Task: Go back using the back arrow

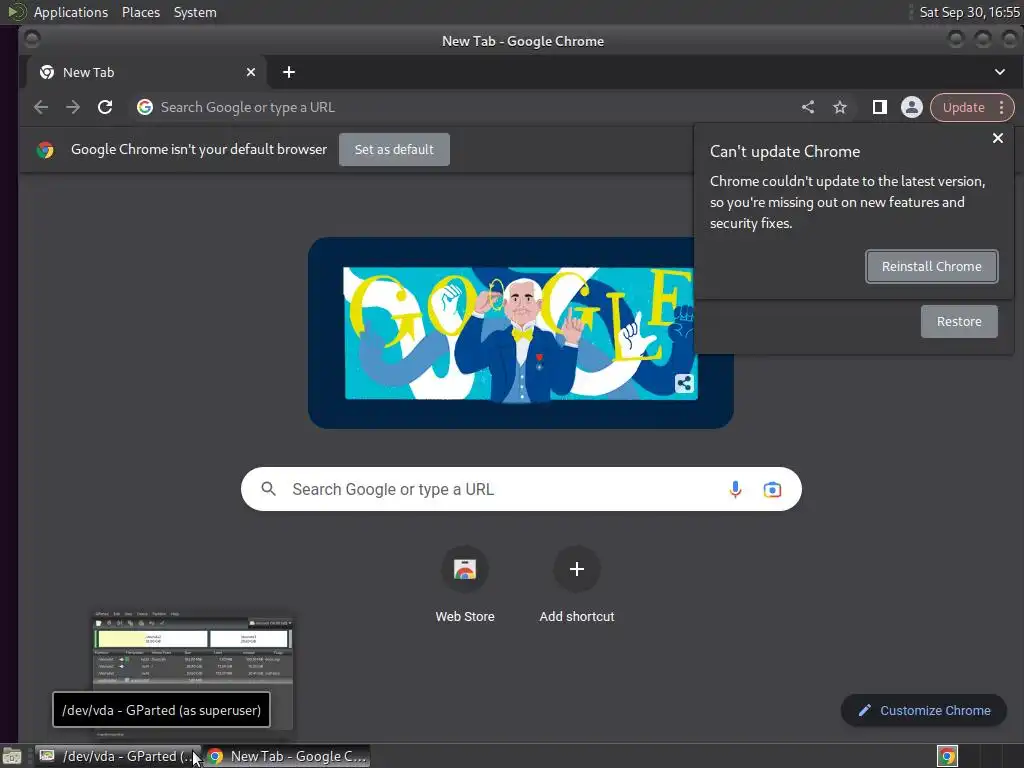Action: [40, 107]
